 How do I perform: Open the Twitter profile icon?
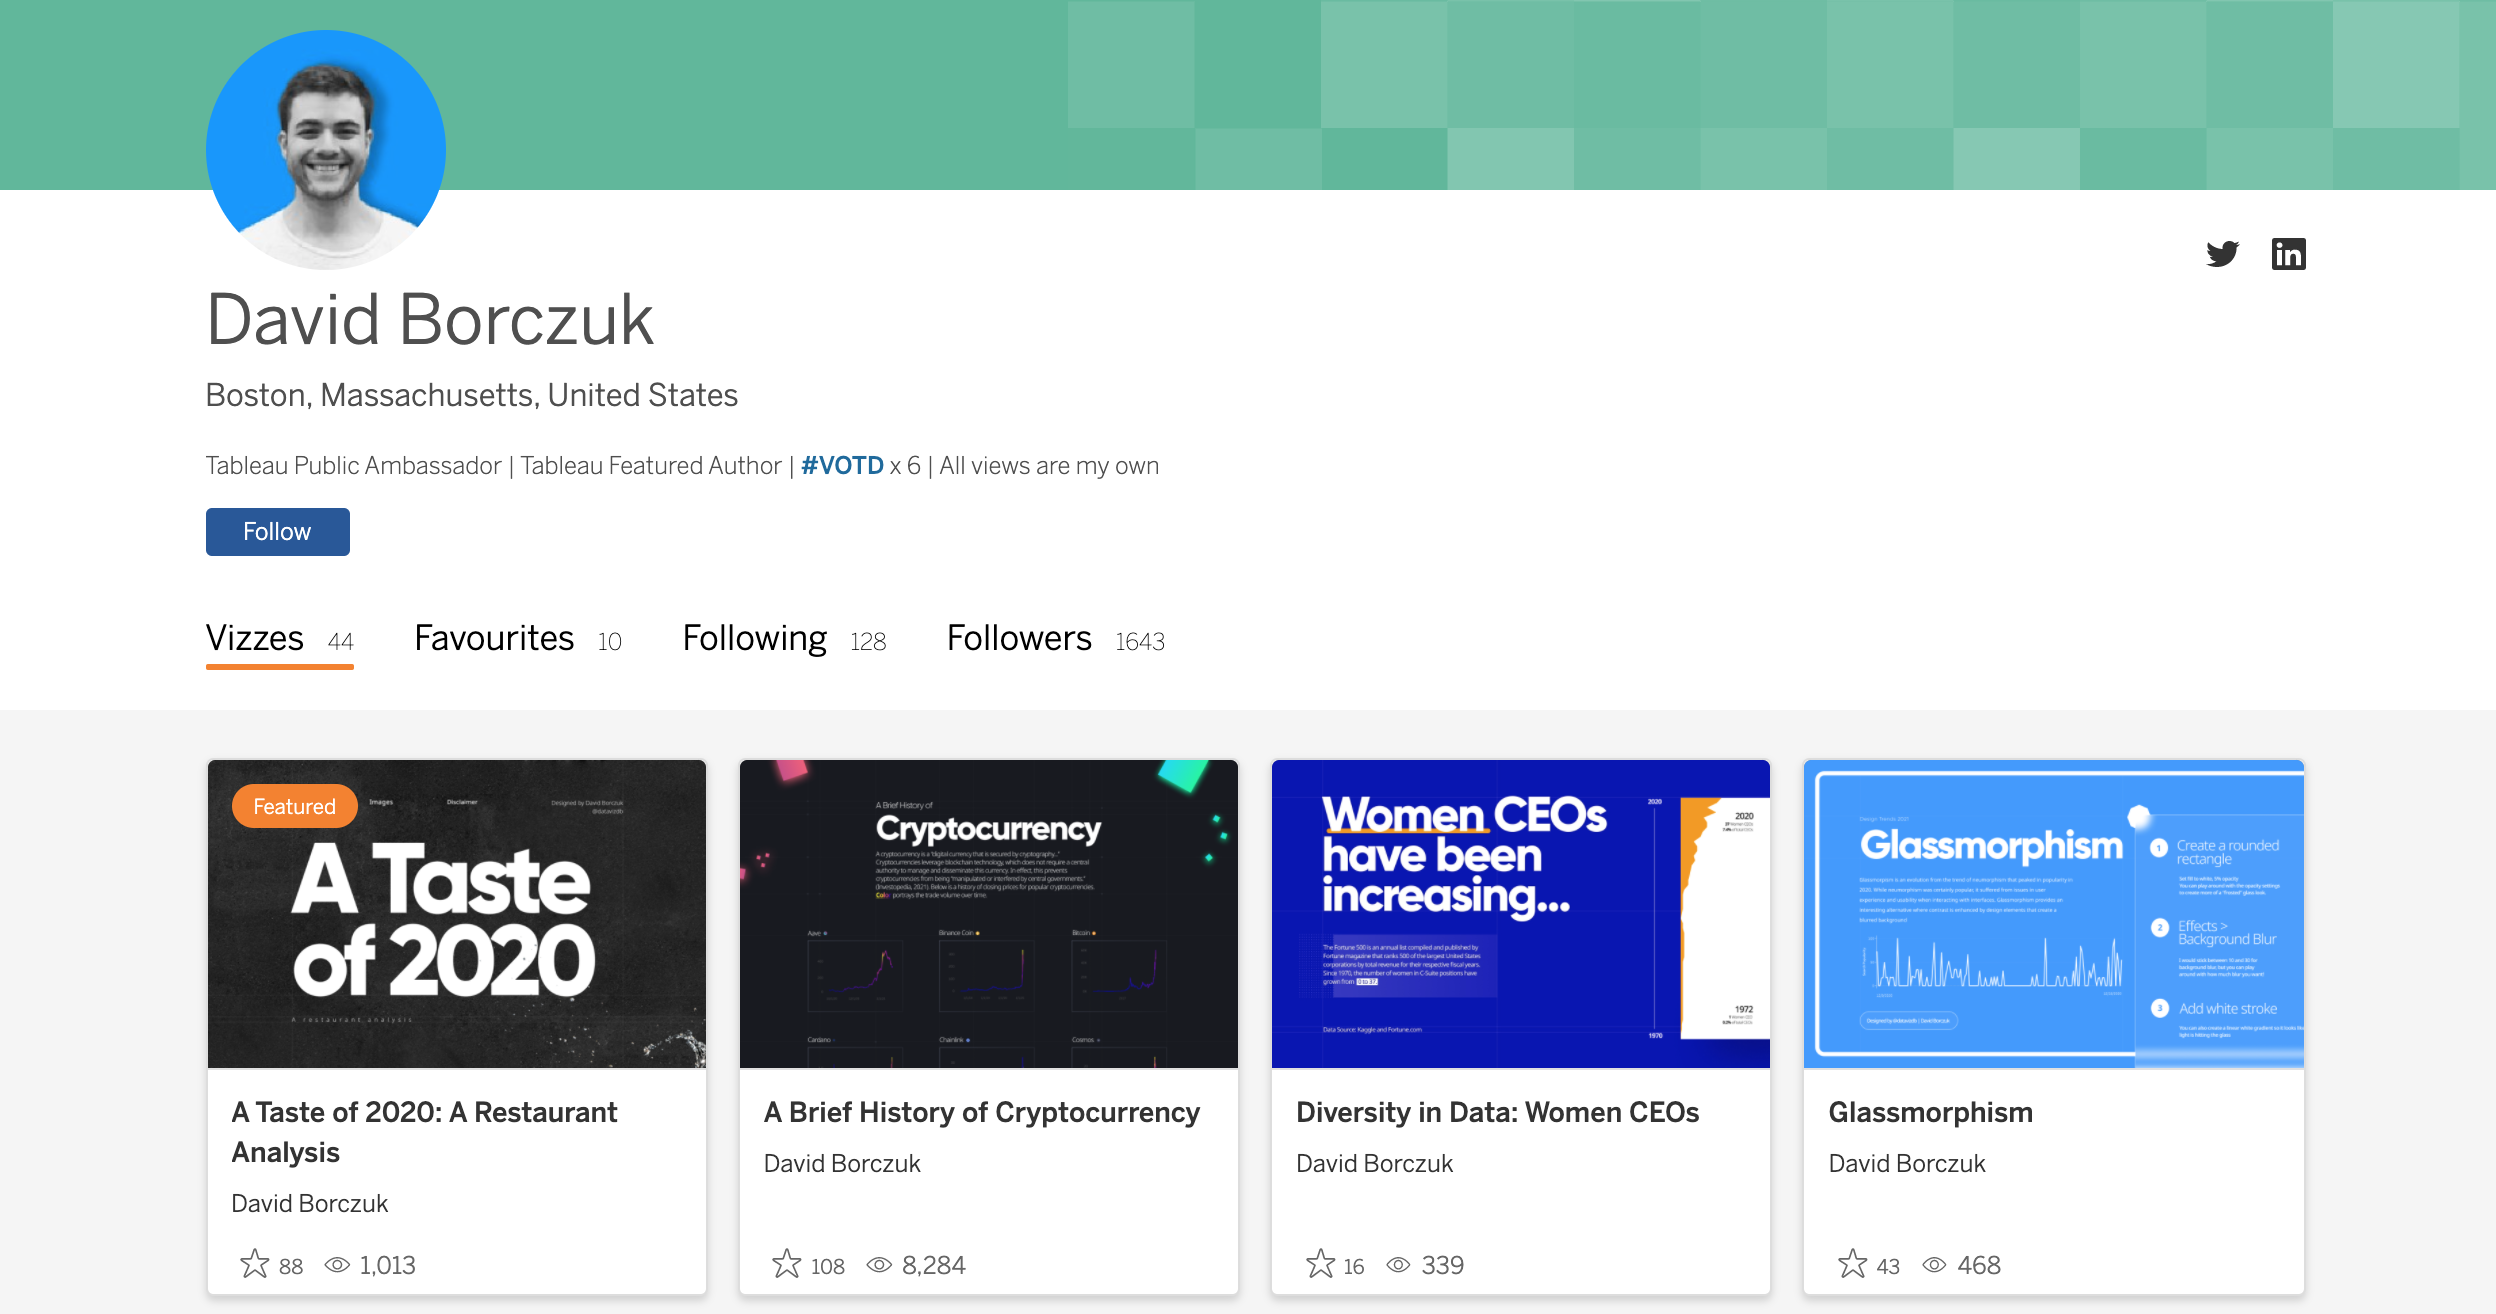[2222, 254]
